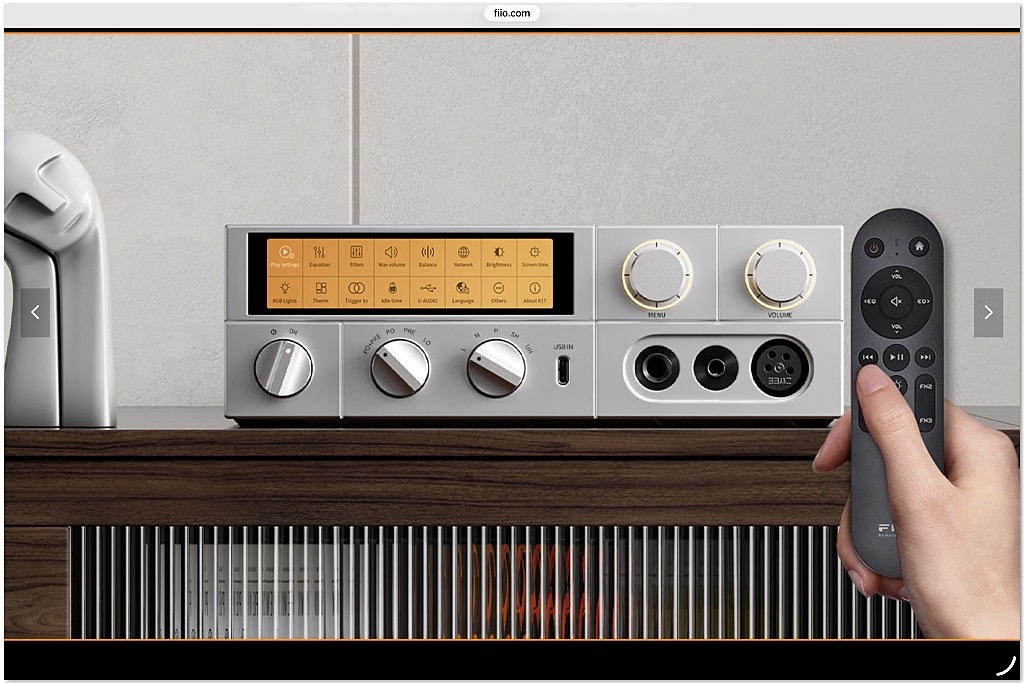Click the right EQ button on the remote

(x=923, y=301)
